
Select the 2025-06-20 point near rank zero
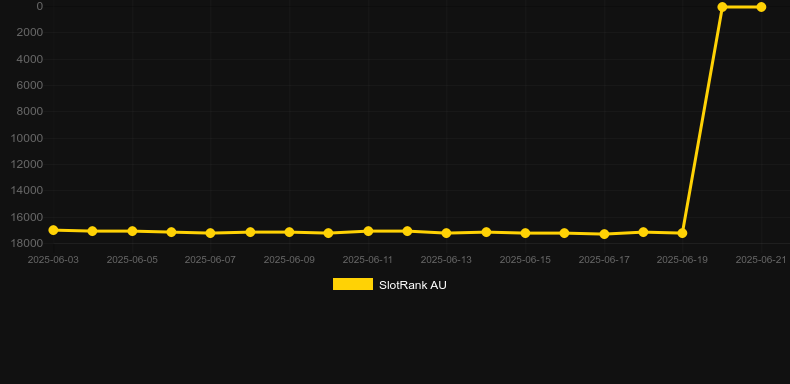pos(722,7)
